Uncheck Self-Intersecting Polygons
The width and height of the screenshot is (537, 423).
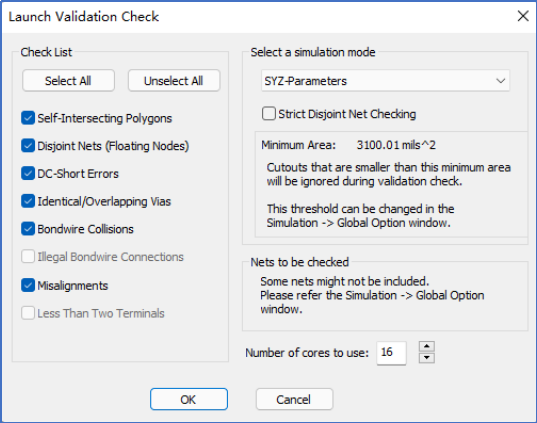(x=28, y=118)
